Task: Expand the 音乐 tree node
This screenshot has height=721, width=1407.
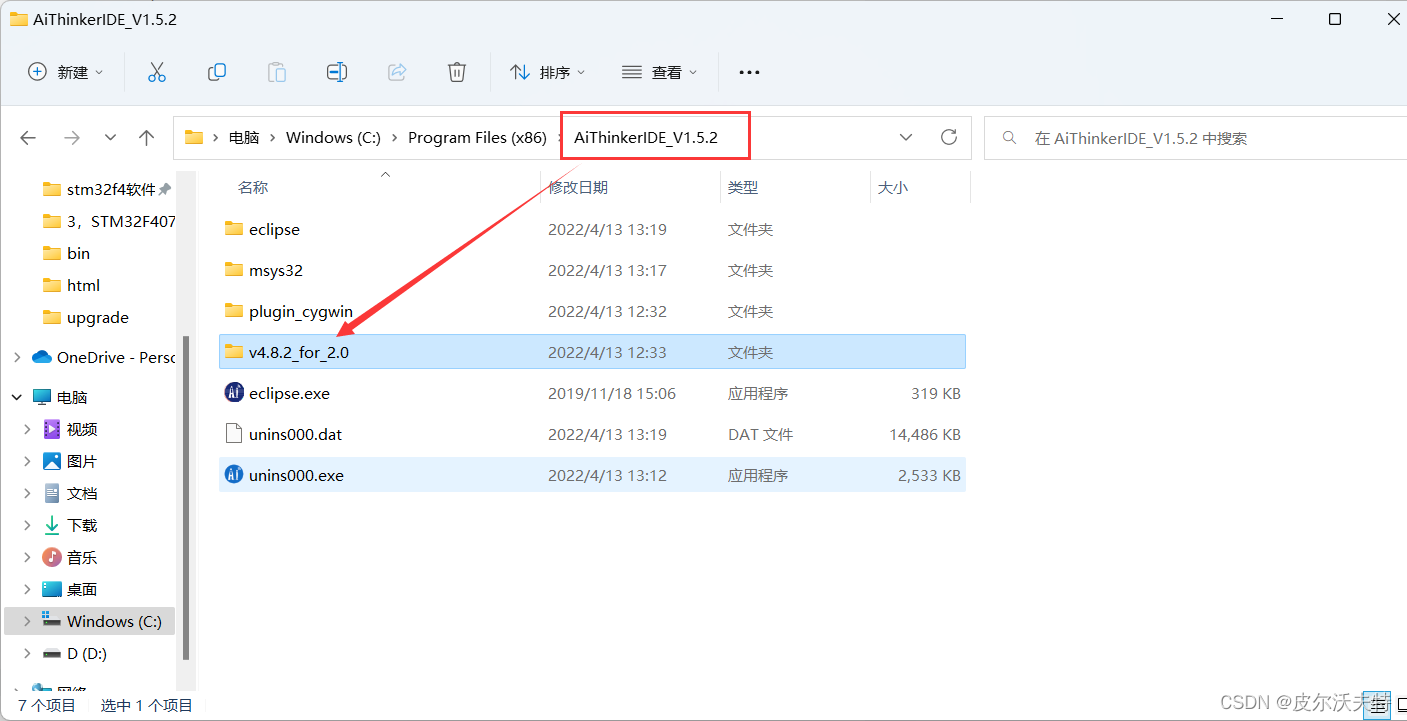Action: (x=29, y=557)
